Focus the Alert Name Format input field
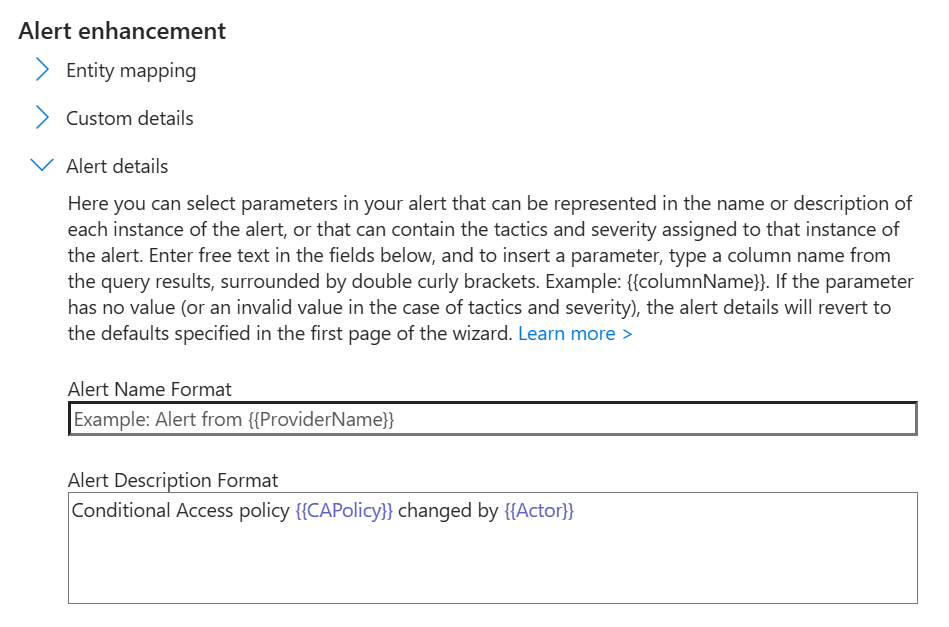This screenshot has width=949, height=627. click(x=492, y=419)
